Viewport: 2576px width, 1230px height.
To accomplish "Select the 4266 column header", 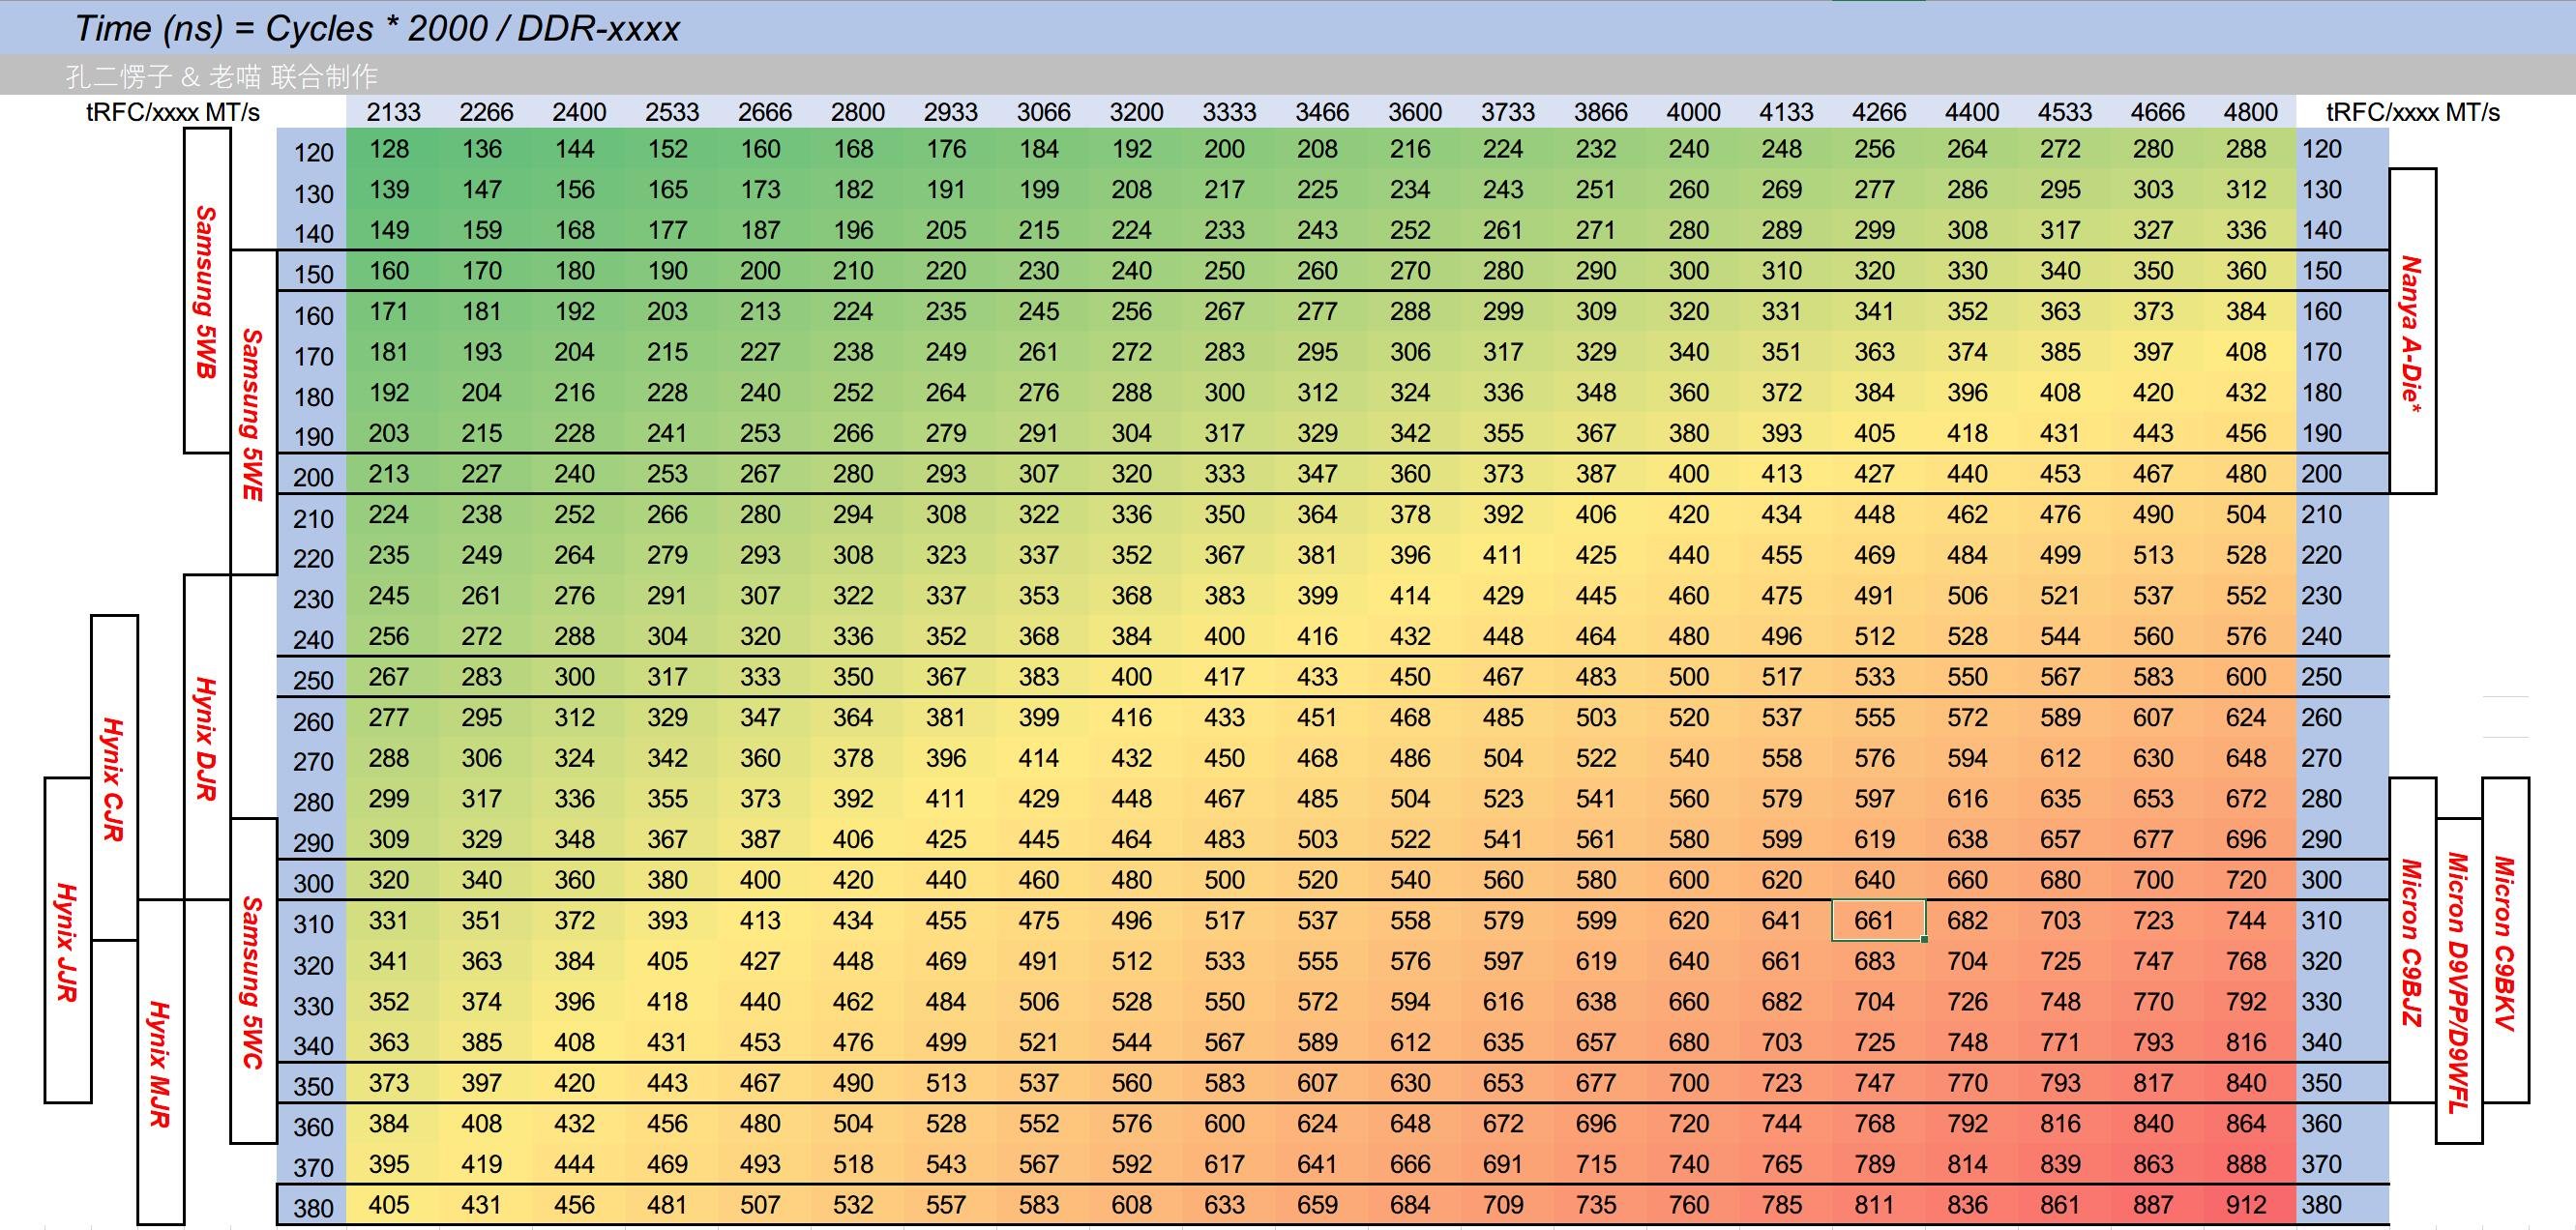I will [x=1879, y=112].
